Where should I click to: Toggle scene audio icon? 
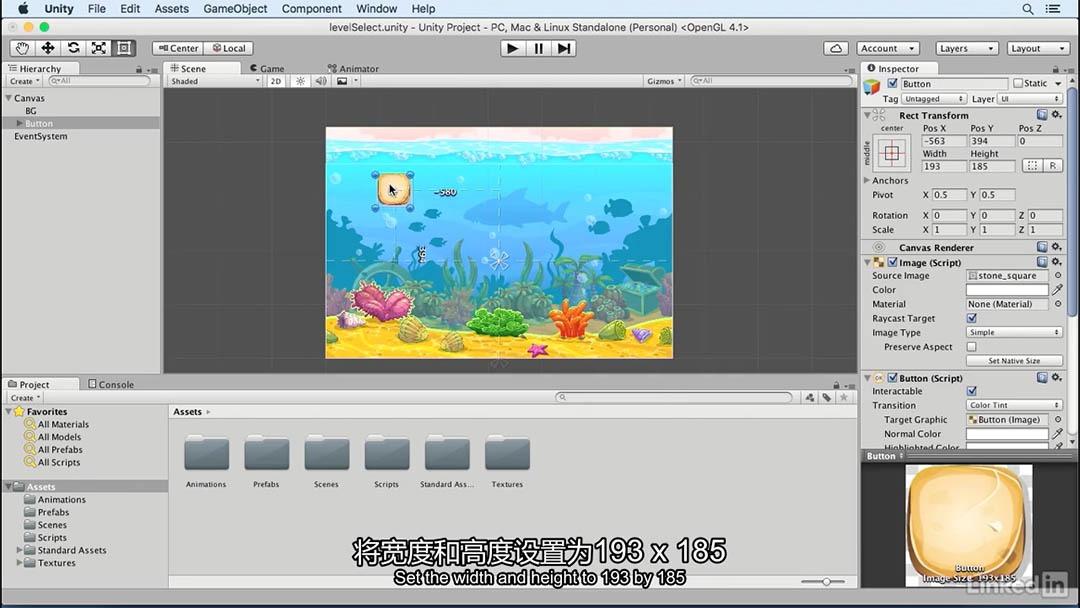321,81
